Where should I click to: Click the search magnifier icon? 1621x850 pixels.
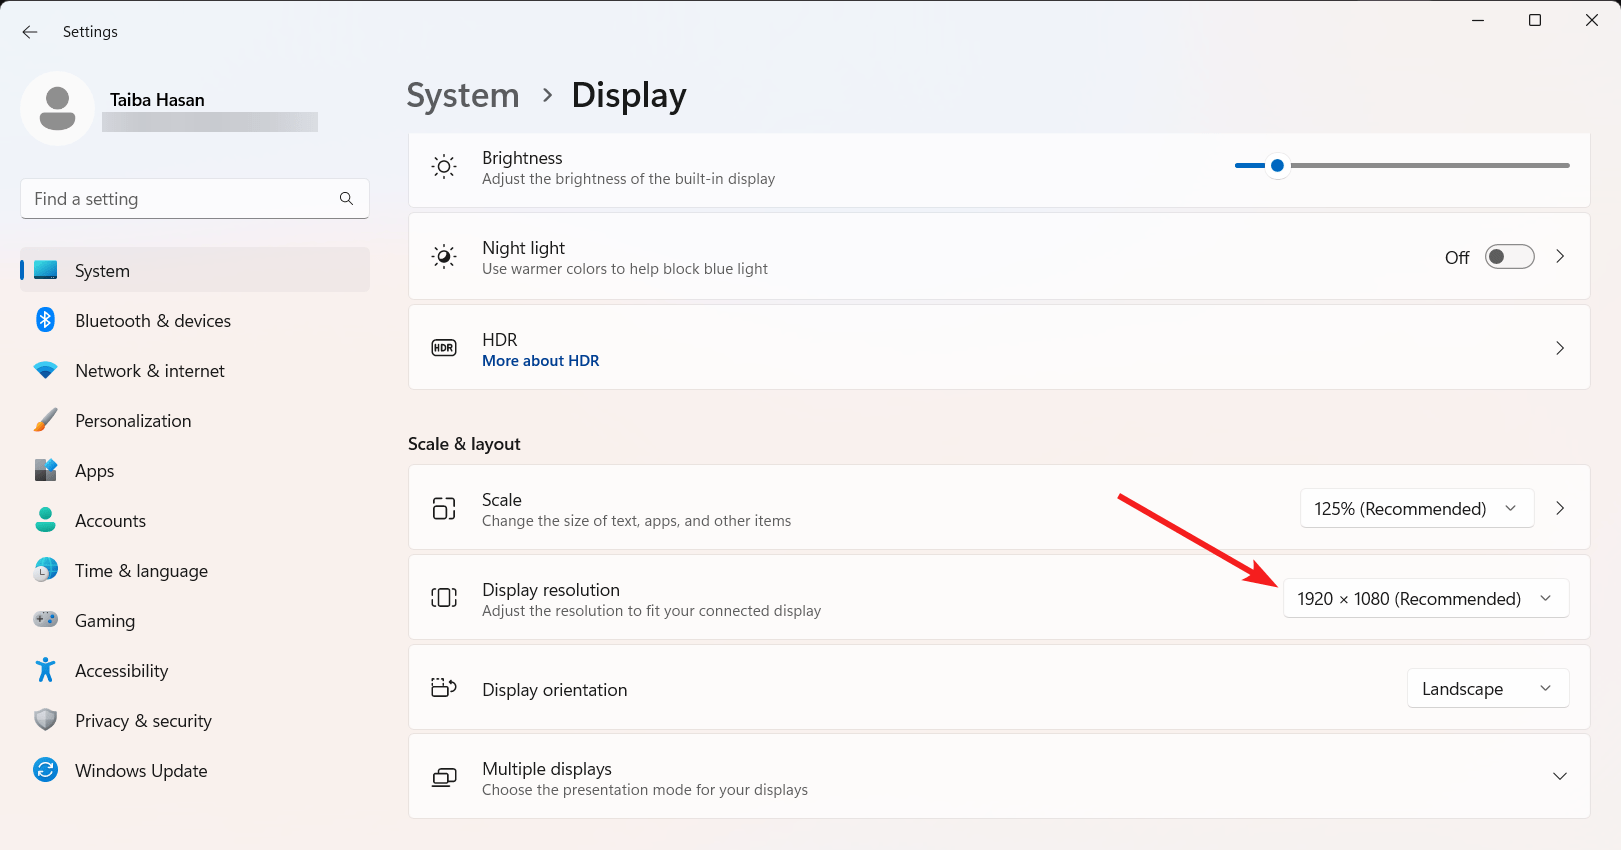point(346,199)
